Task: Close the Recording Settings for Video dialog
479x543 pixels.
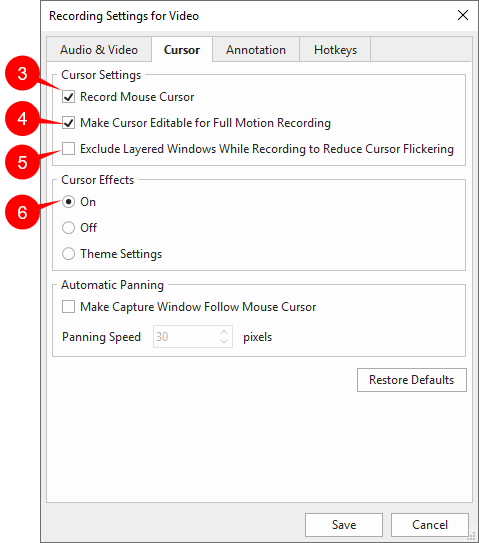Action: tap(463, 15)
